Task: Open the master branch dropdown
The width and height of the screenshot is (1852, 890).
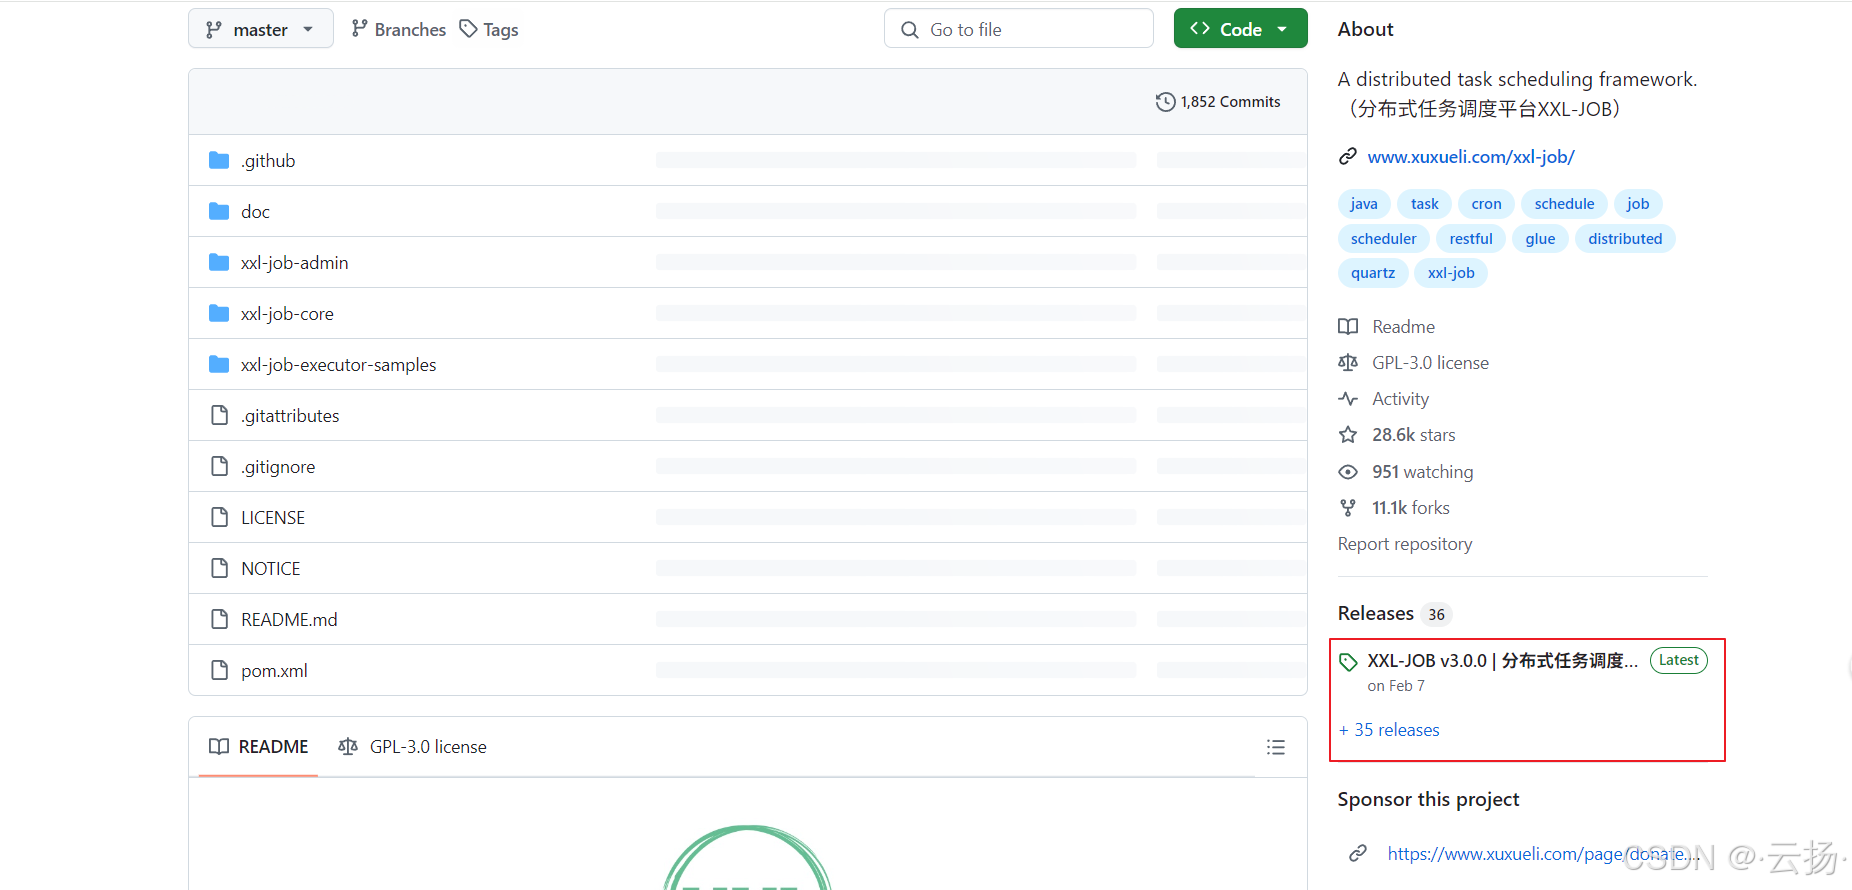Action: pyautogui.click(x=261, y=29)
